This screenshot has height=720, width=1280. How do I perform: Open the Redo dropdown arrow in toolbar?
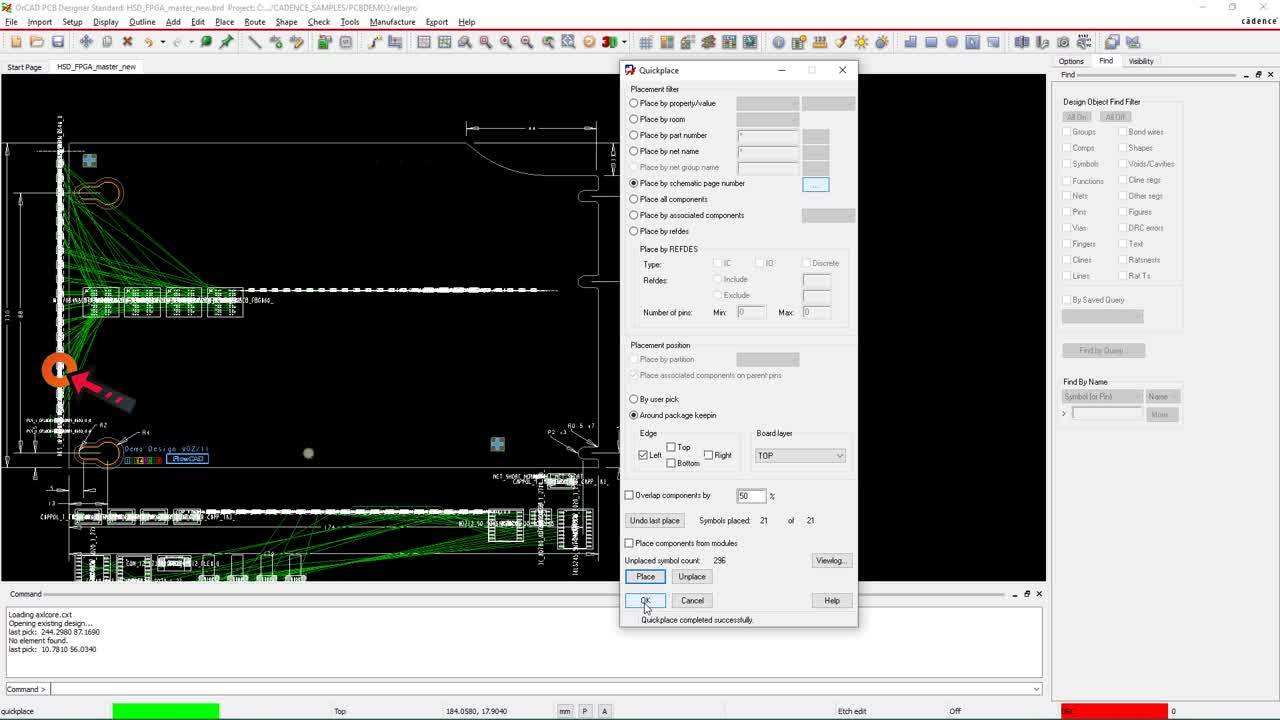pos(191,42)
